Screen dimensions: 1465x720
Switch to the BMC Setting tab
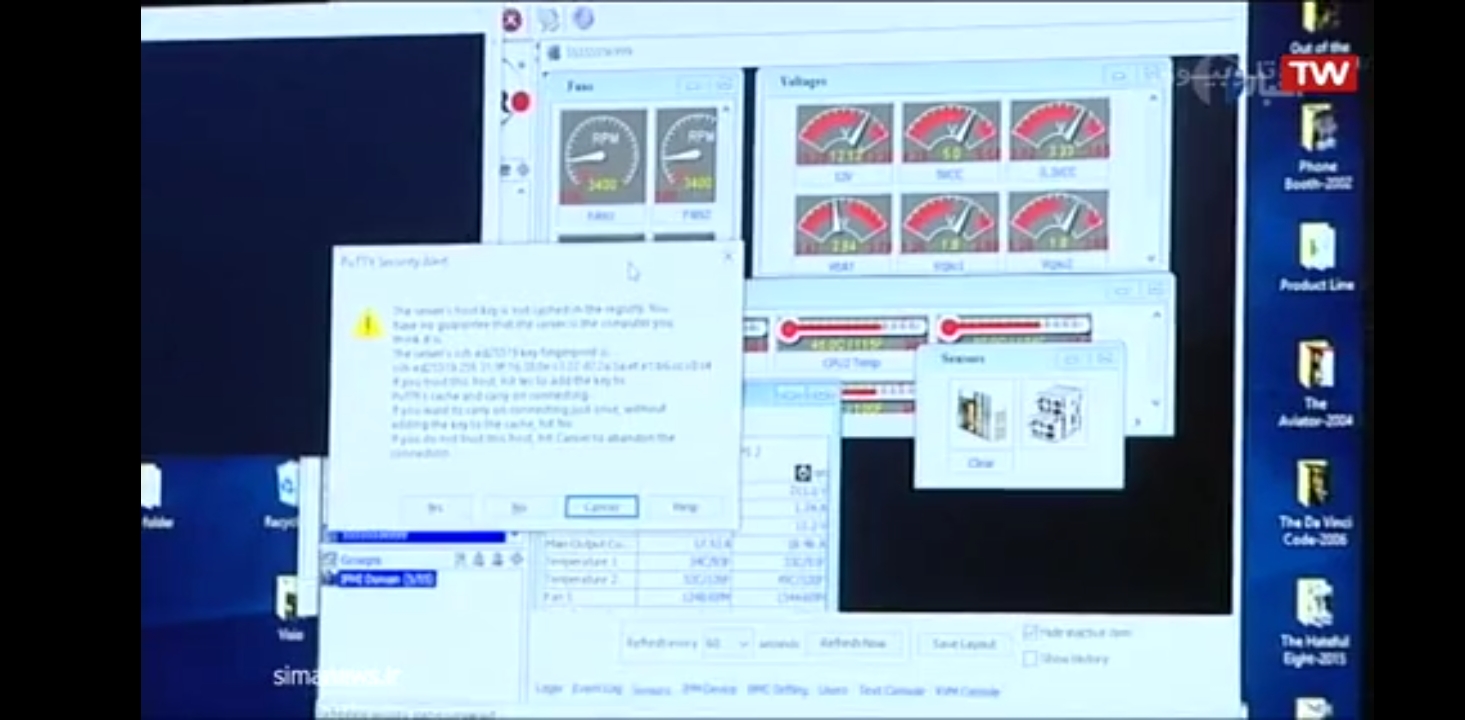(x=777, y=690)
